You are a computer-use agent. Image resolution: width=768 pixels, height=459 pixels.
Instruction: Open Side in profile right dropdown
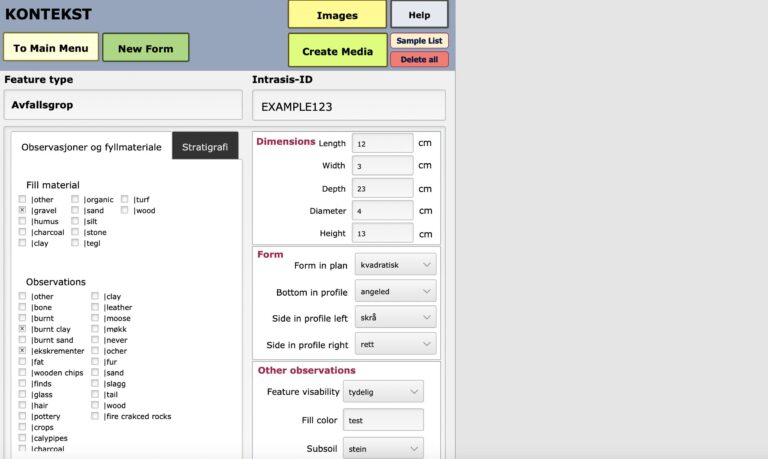395,344
